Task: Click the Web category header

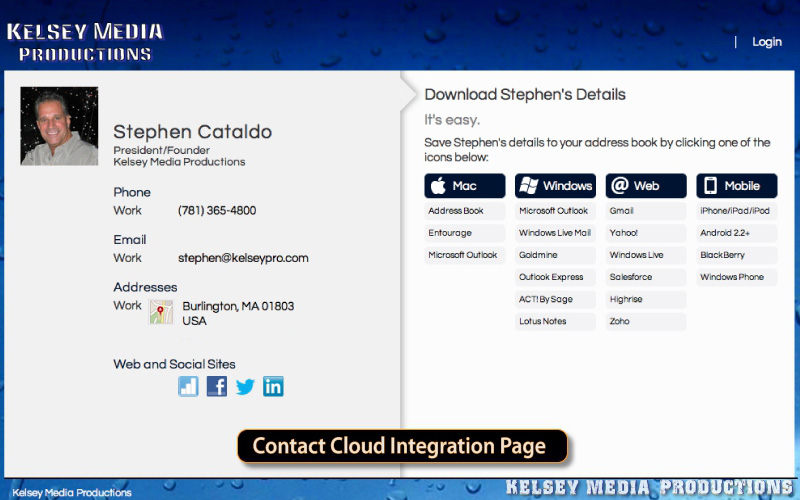Action: 646,186
